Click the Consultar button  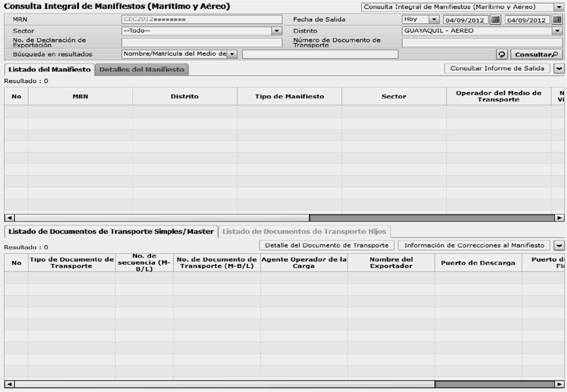[537, 55]
